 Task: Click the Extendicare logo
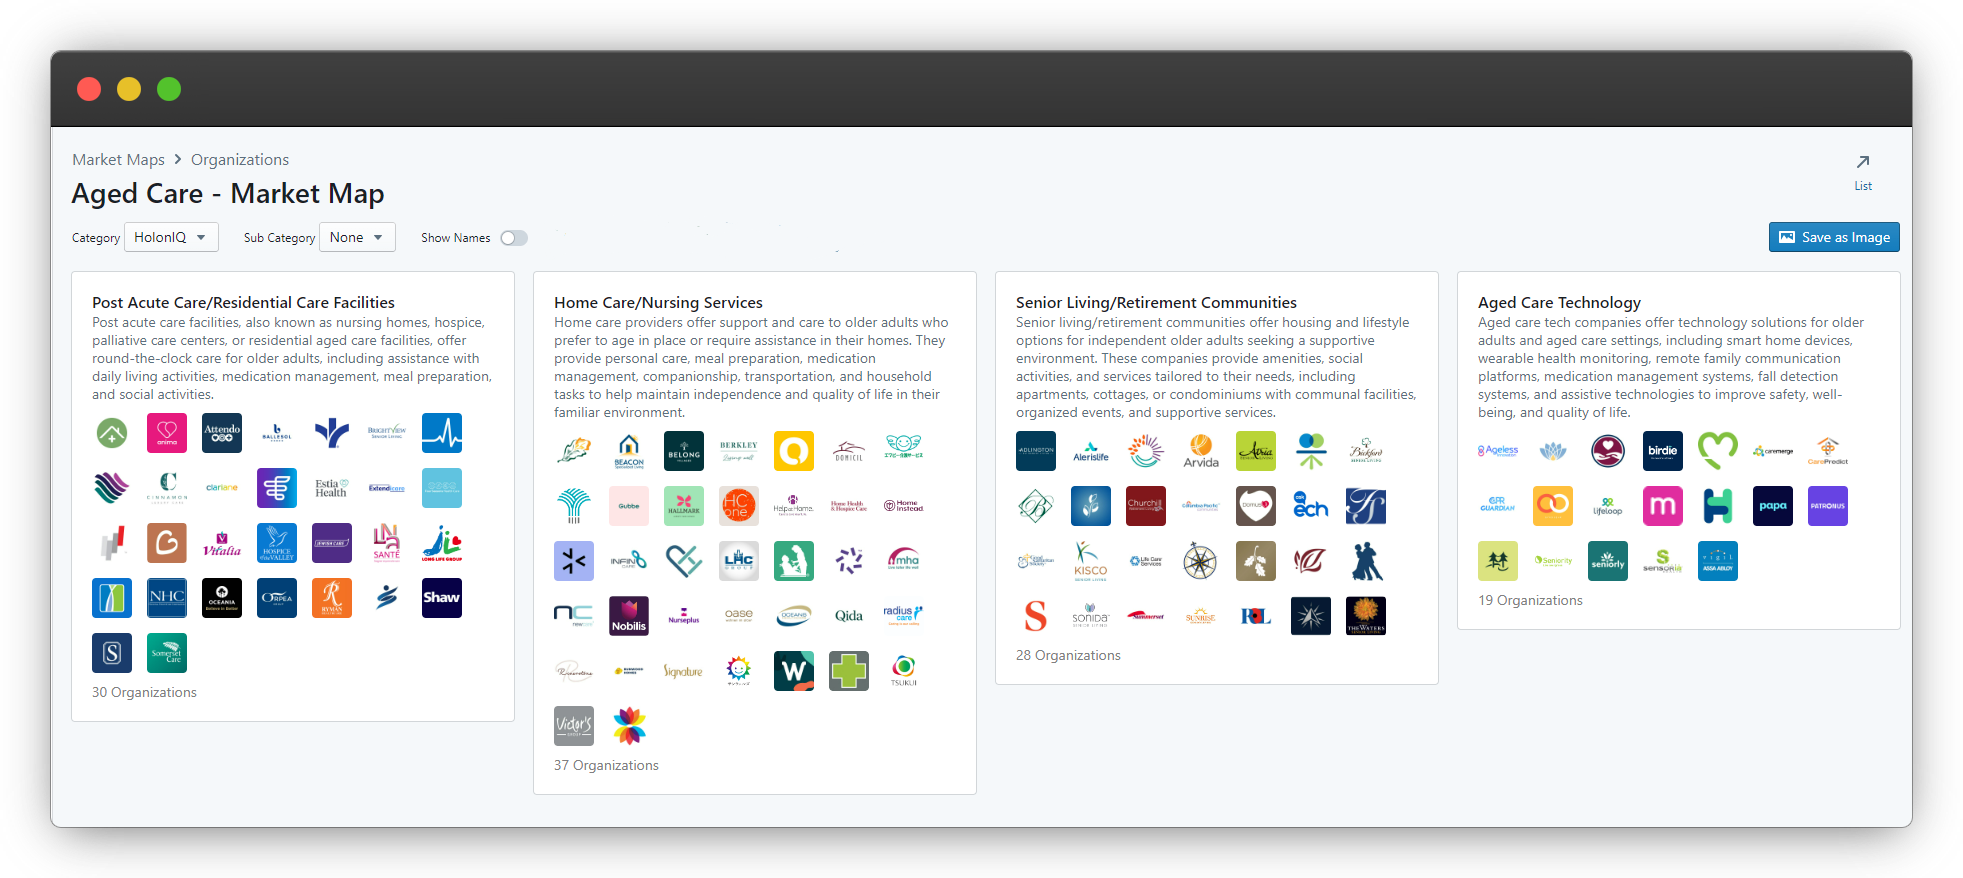387,488
